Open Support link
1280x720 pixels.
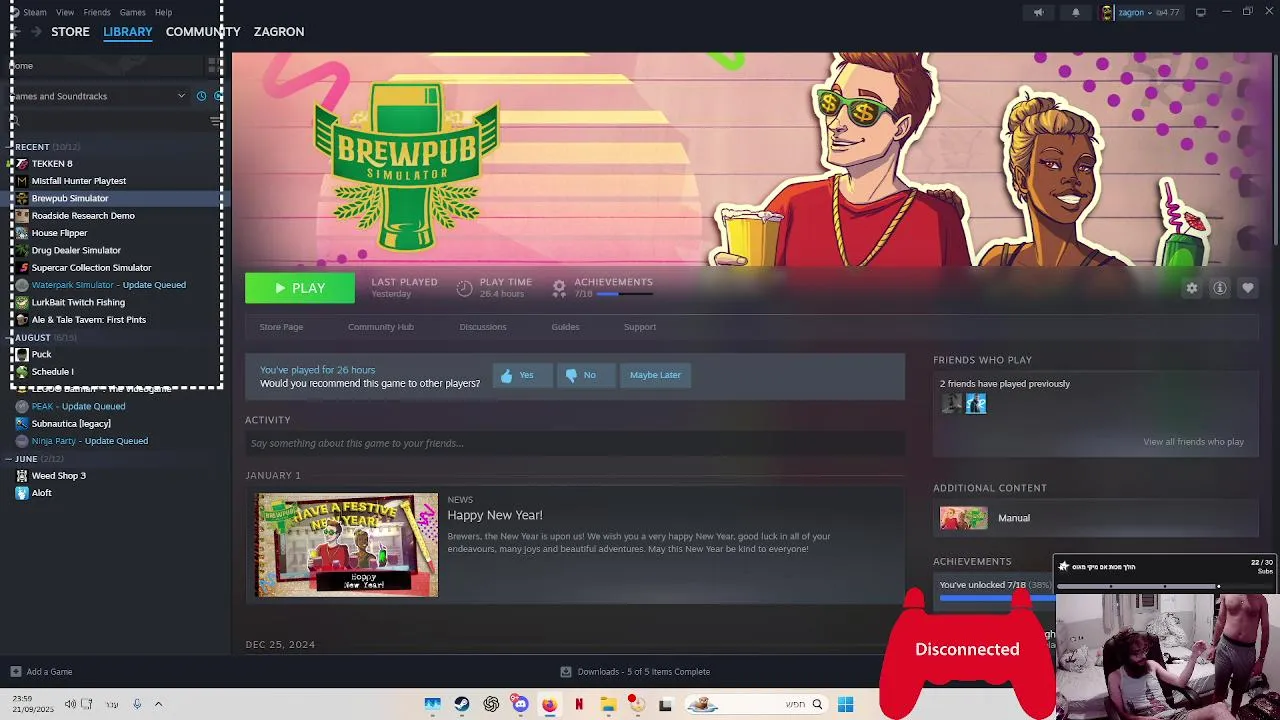[x=640, y=327]
